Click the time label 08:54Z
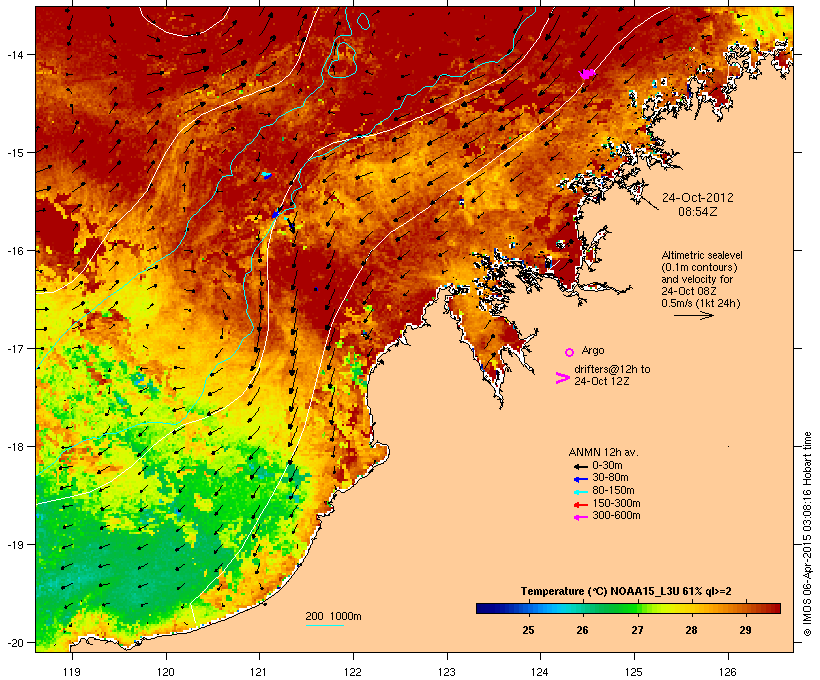This screenshot has width=820, height=680. [x=698, y=212]
